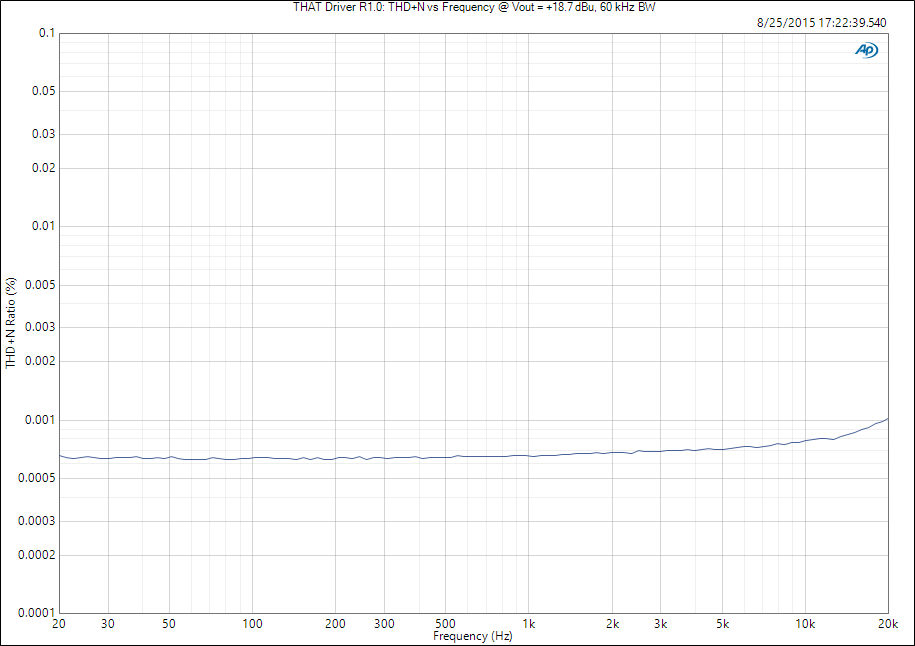Click the 0.005 Y-axis tick label
Viewport: 915px width, 646px height.
(40, 285)
